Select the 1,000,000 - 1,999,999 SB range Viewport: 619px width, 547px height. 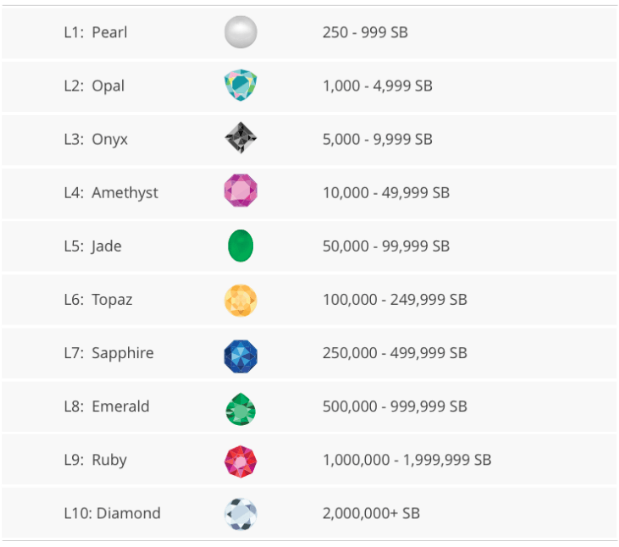coord(406,460)
